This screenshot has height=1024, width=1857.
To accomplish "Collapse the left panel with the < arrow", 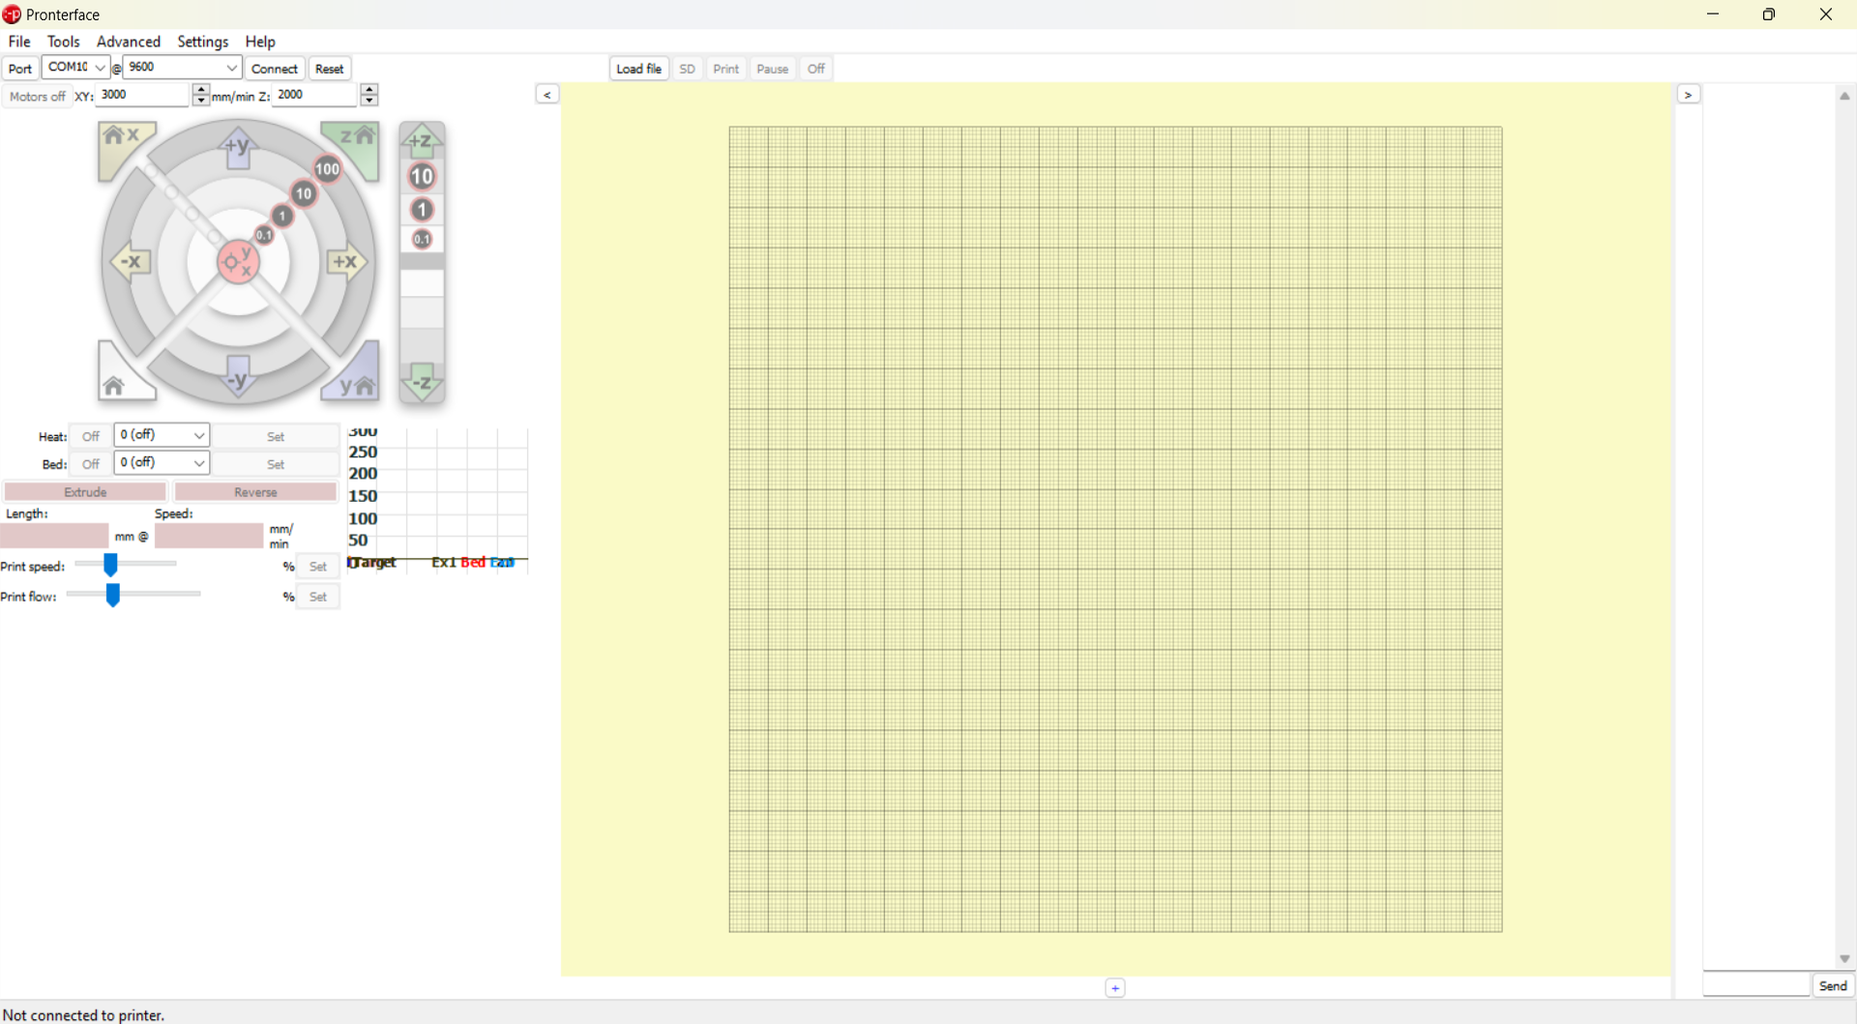I will click(547, 94).
